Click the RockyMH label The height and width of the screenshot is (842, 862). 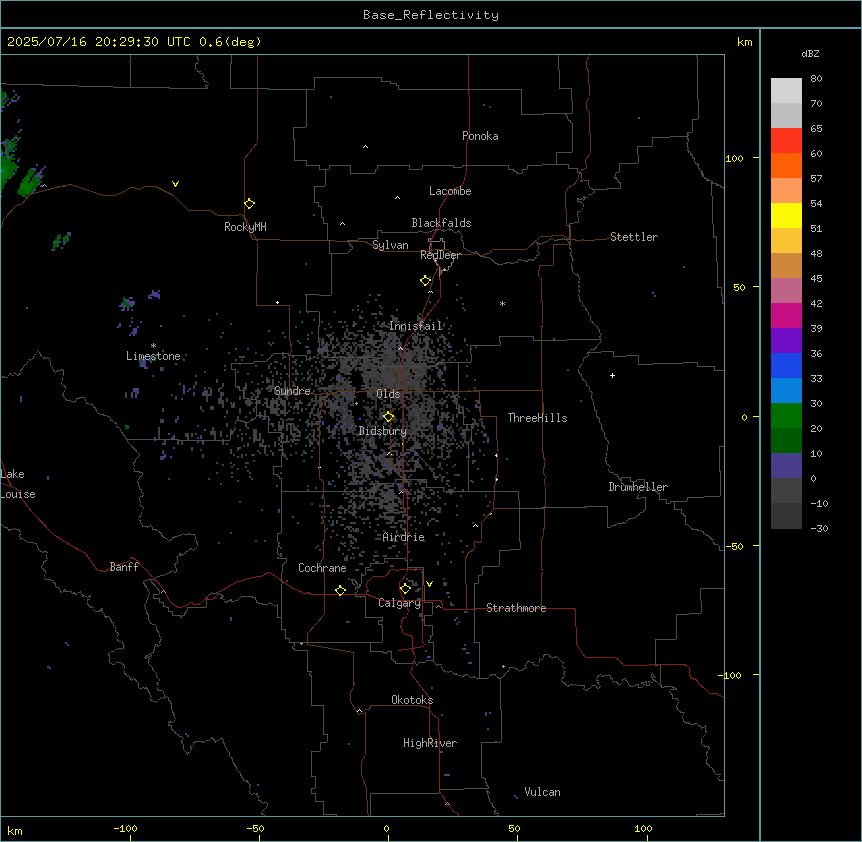click(x=245, y=227)
